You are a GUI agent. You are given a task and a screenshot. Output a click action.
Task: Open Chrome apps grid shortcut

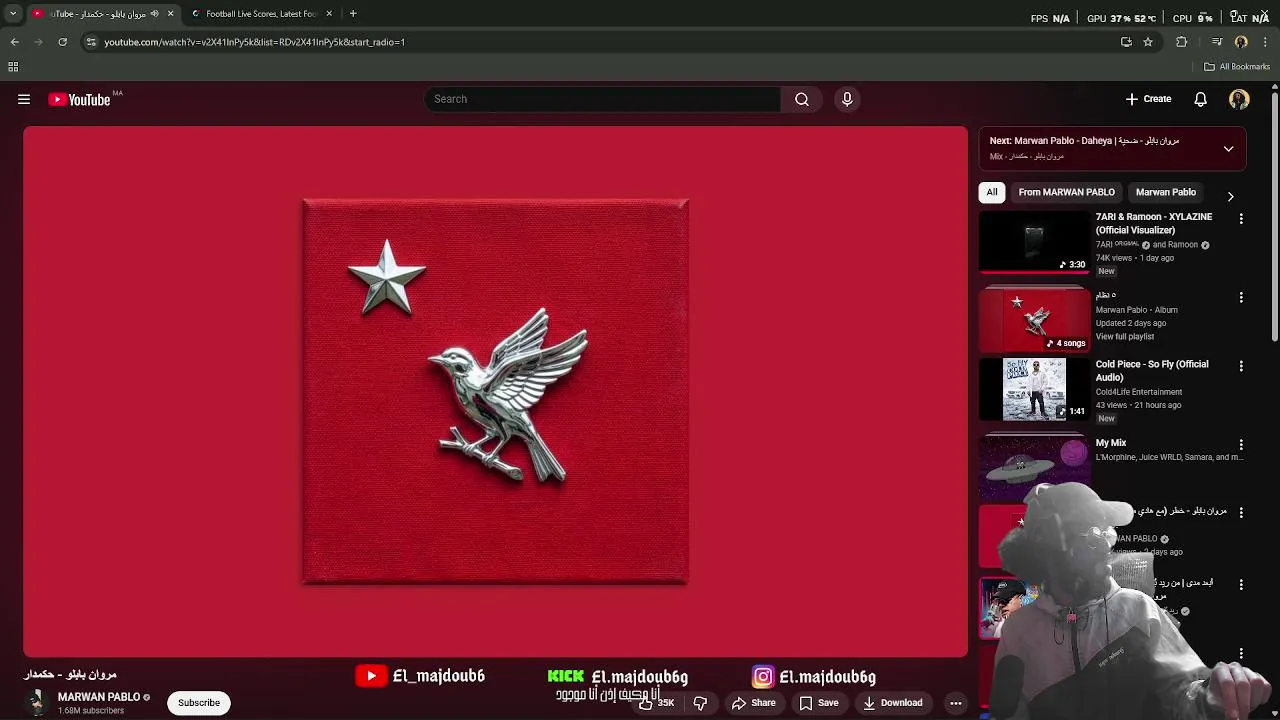click(13, 67)
